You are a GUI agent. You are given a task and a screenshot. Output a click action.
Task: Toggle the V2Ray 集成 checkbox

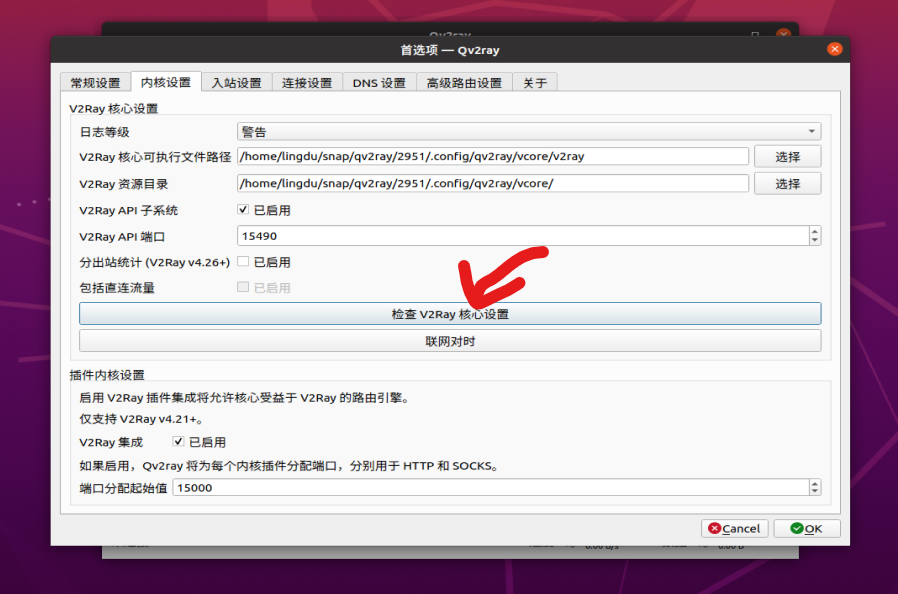tap(178, 441)
